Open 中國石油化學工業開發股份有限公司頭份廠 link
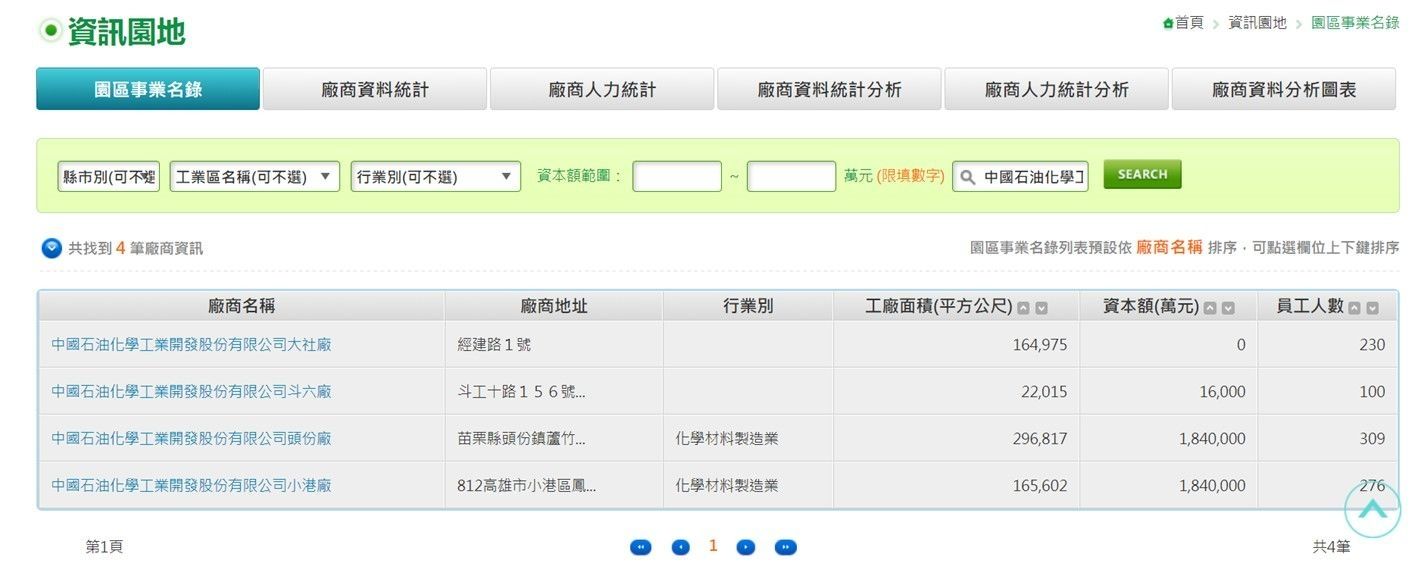The image size is (1416, 570). coord(191,438)
